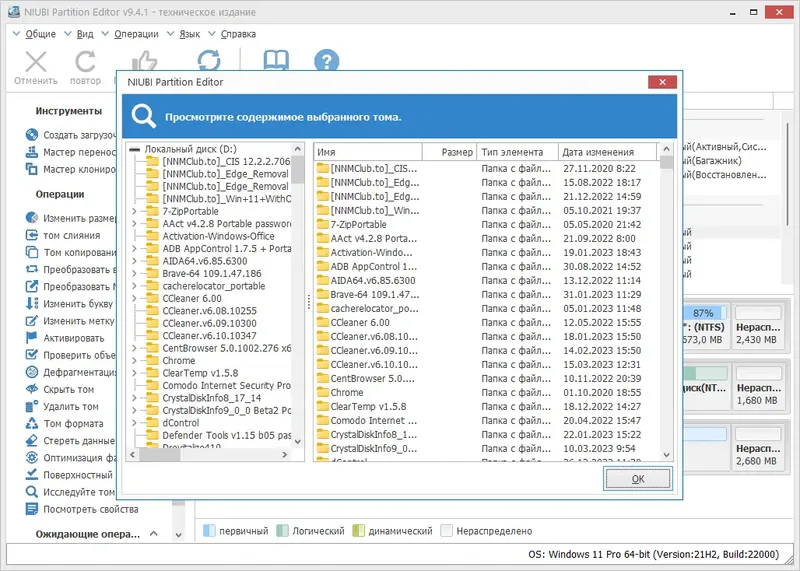Expand the Chrome folder in tree

[x=134, y=360]
